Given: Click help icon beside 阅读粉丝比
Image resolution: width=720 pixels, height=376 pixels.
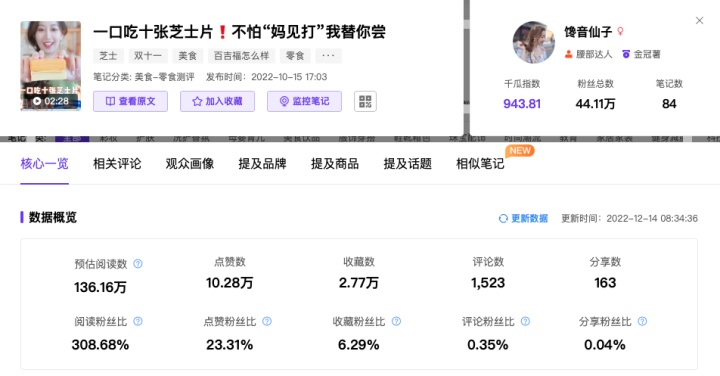Looking at the screenshot, I should point(138,321).
